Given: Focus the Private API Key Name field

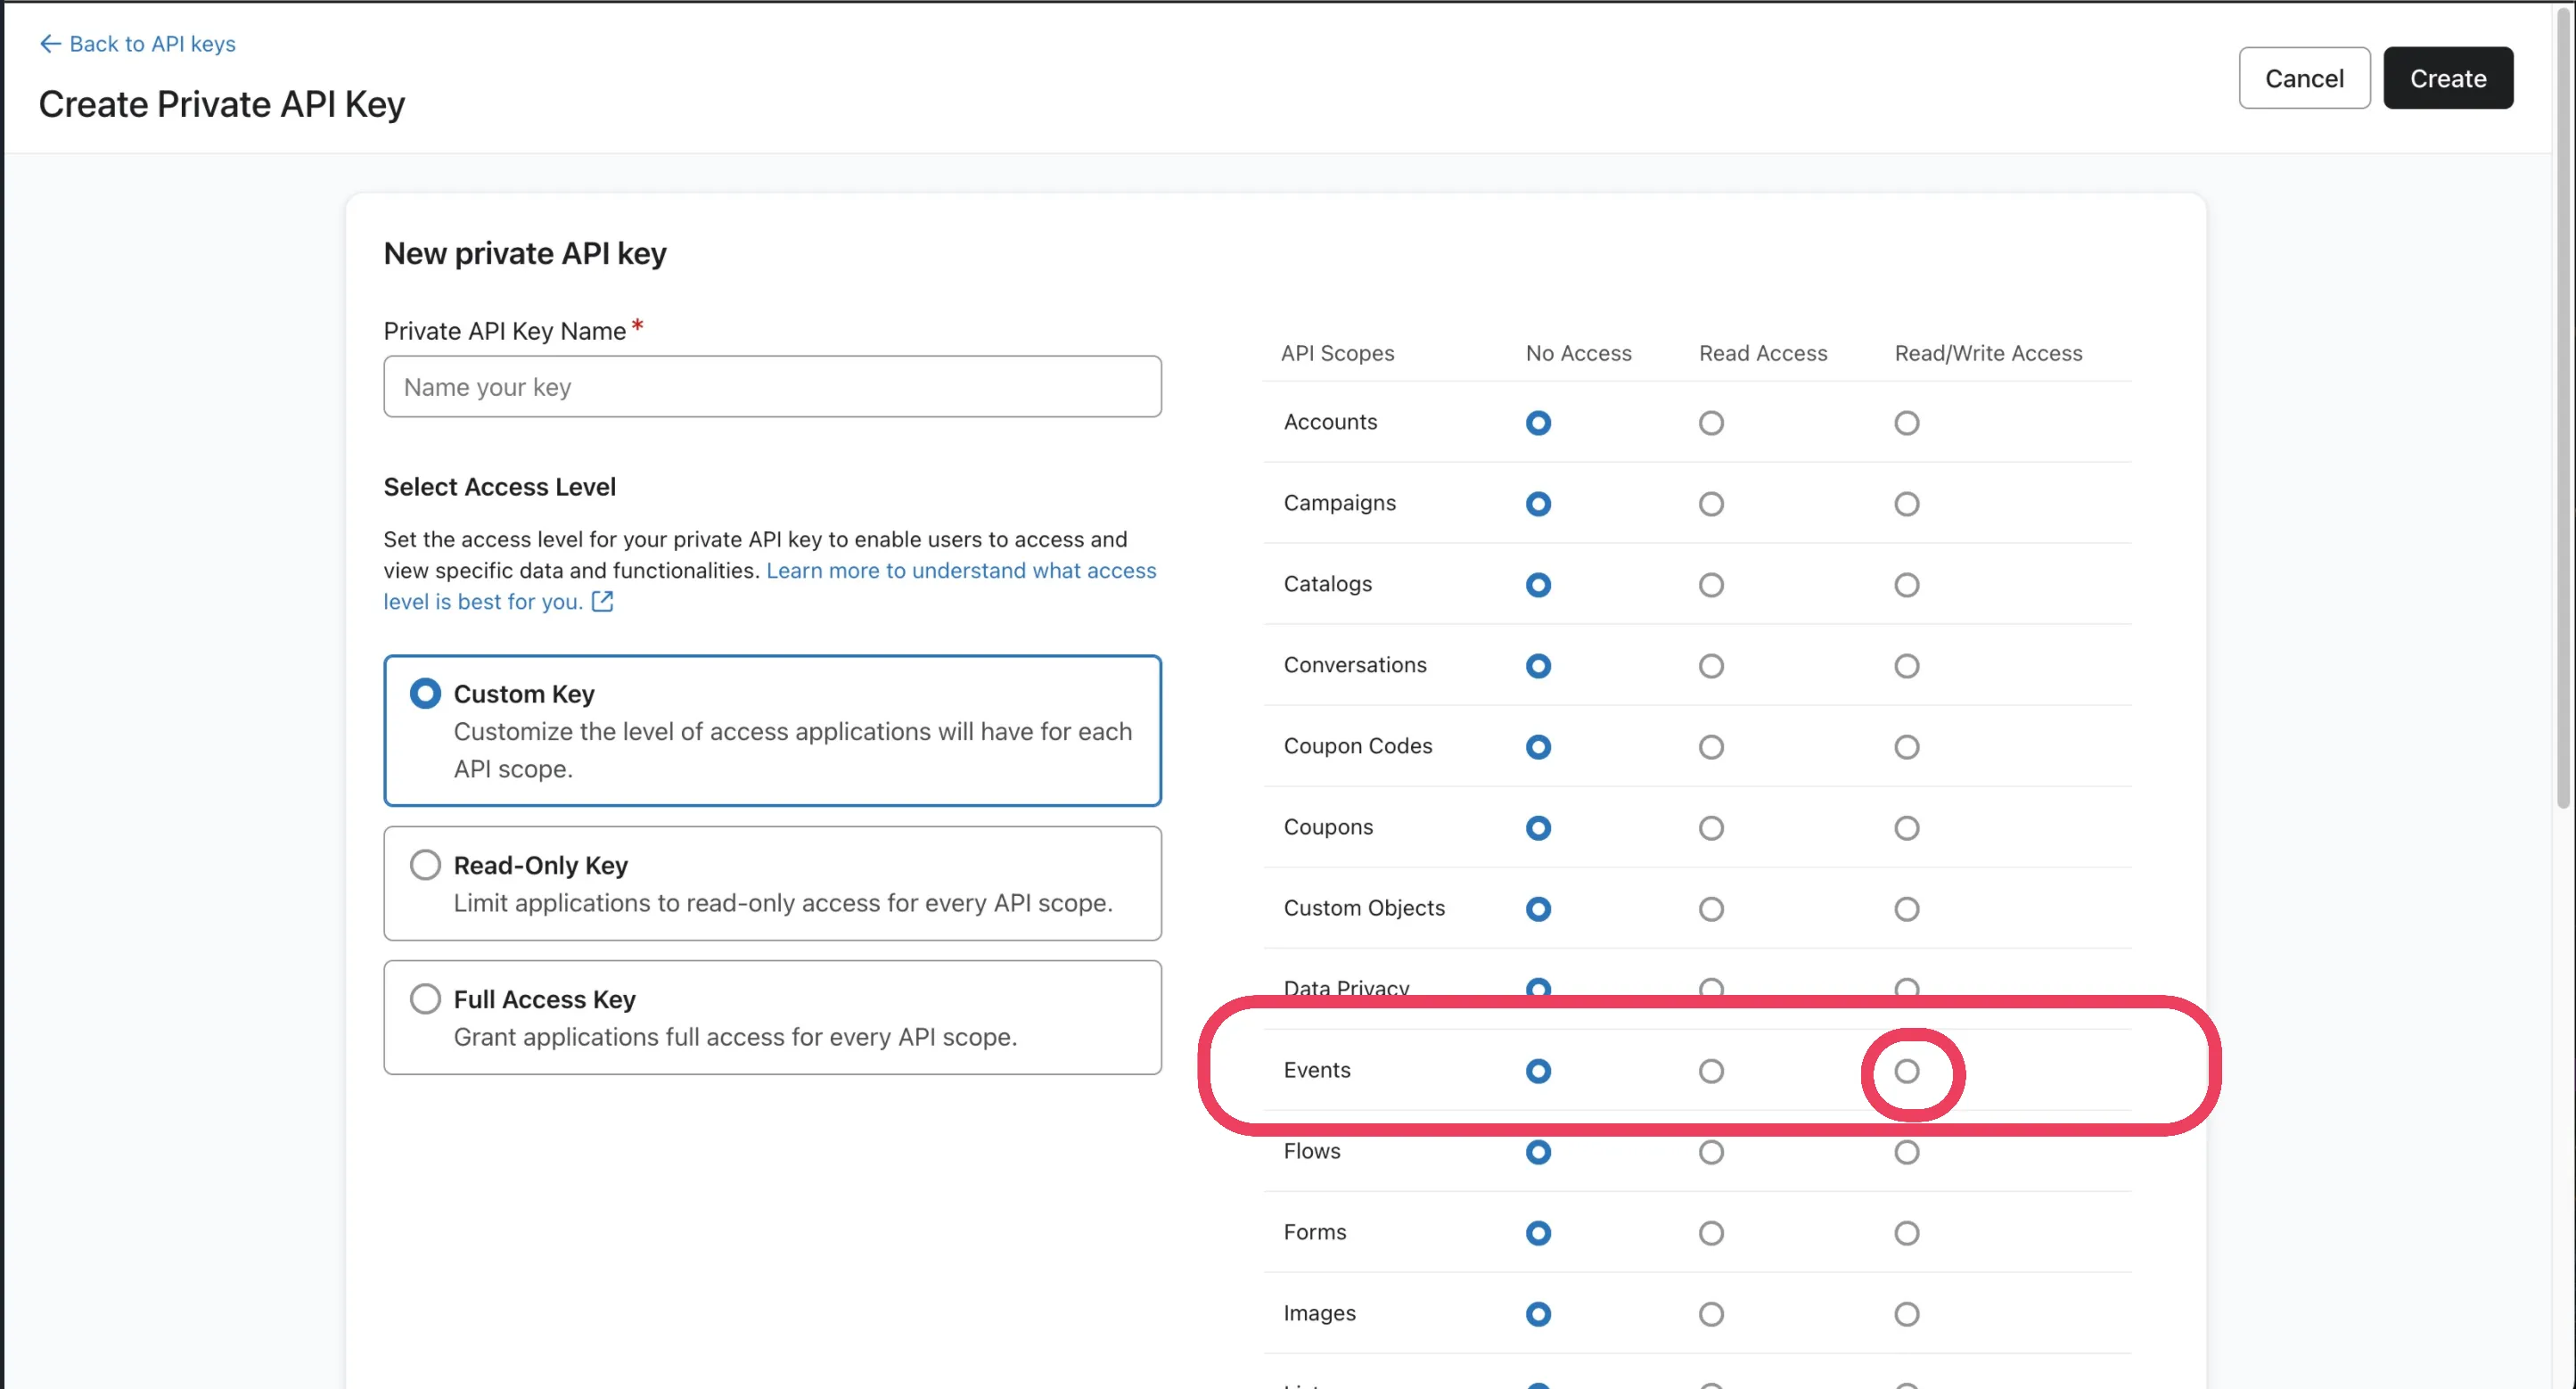Looking at the screenshot, I should click(x=772, y=387).
